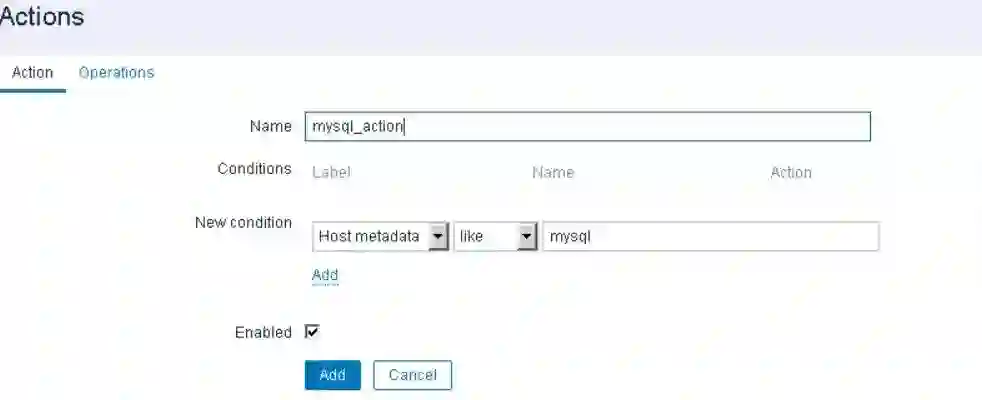Viewport: 982px width, 400px height.
Task: Open the Host metadata condition type dropdown
Action: point(369,237)
